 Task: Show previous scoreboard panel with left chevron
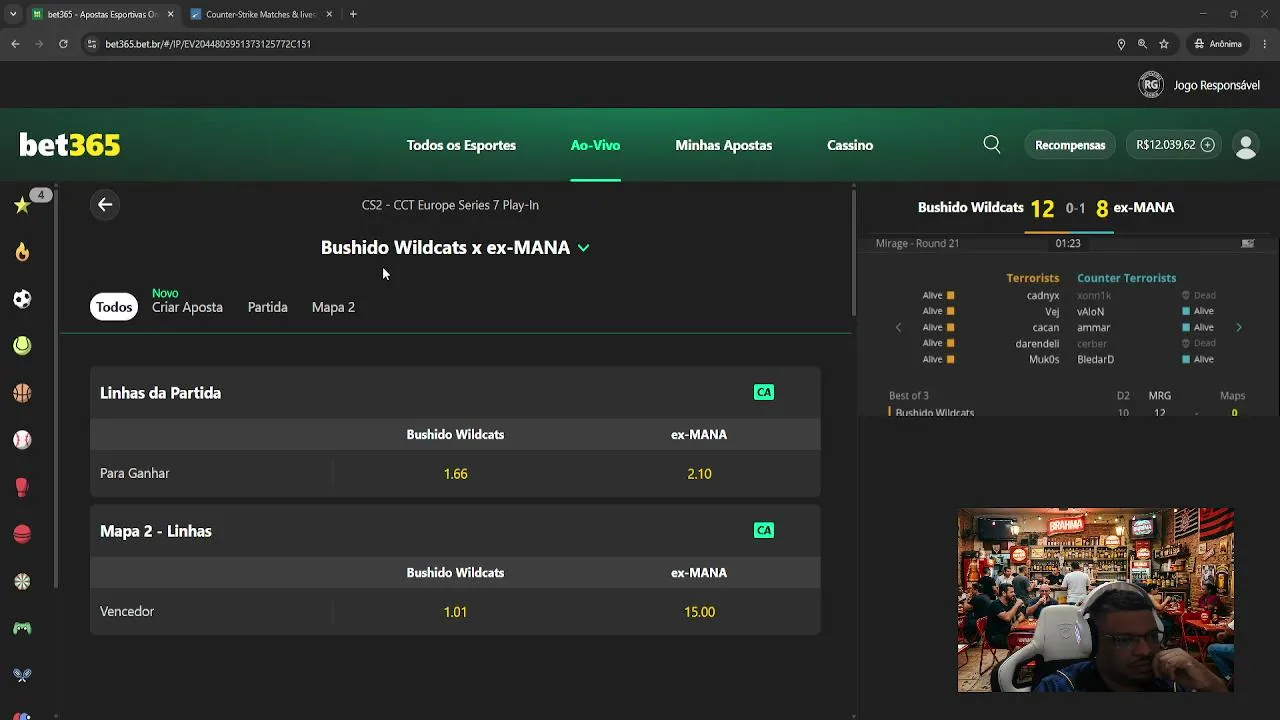pyautogui.click(x=898, y=327)
